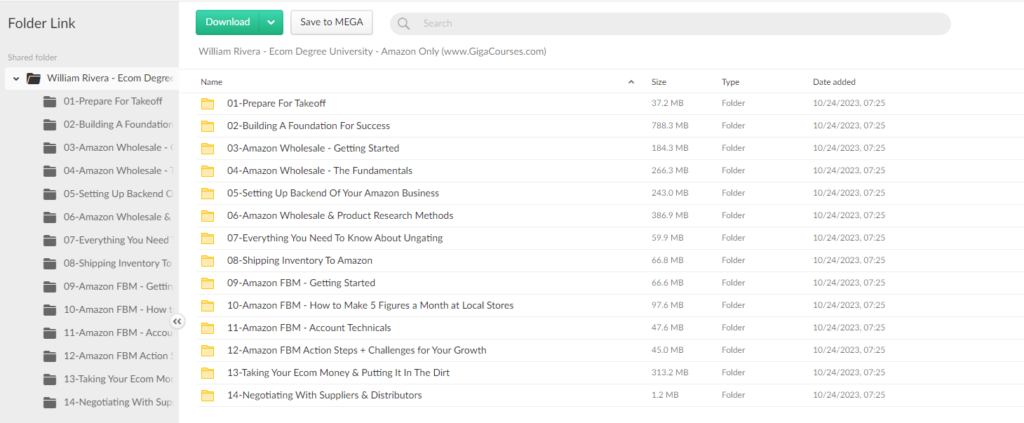Select 06-Amazon Wholesale entry in sidebar tree

tap(117, 217)
